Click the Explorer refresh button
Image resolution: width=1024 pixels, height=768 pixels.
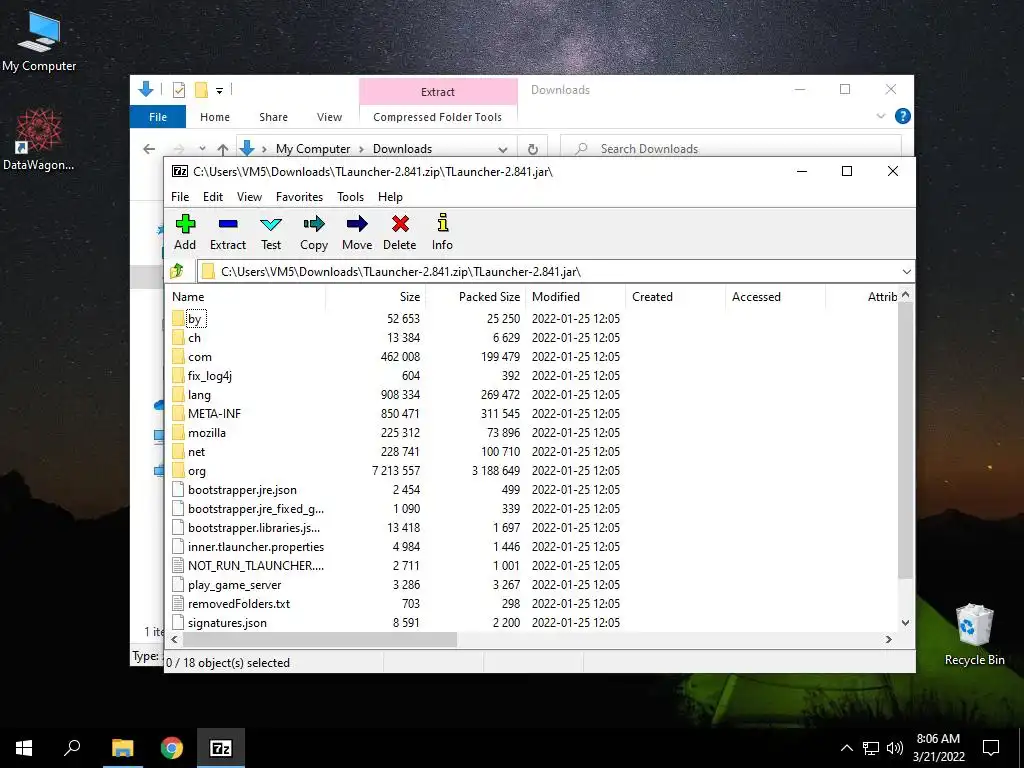point(533,149)
